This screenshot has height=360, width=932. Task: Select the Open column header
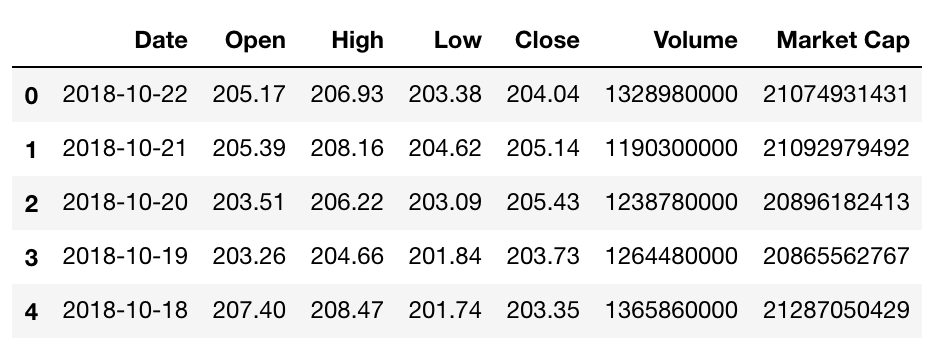point(256,40)
